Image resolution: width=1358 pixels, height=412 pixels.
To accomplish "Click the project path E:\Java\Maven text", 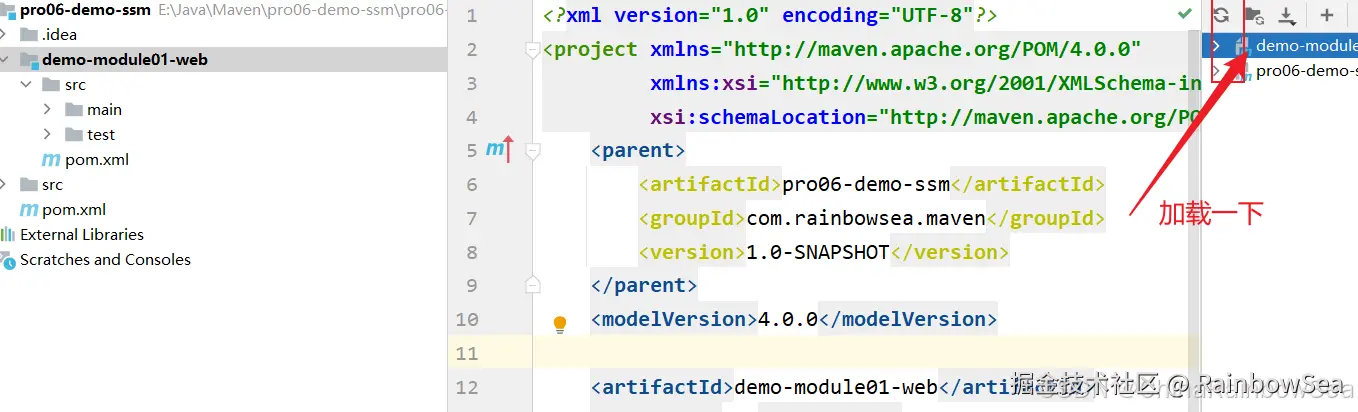I will click(x=301, y=10).
